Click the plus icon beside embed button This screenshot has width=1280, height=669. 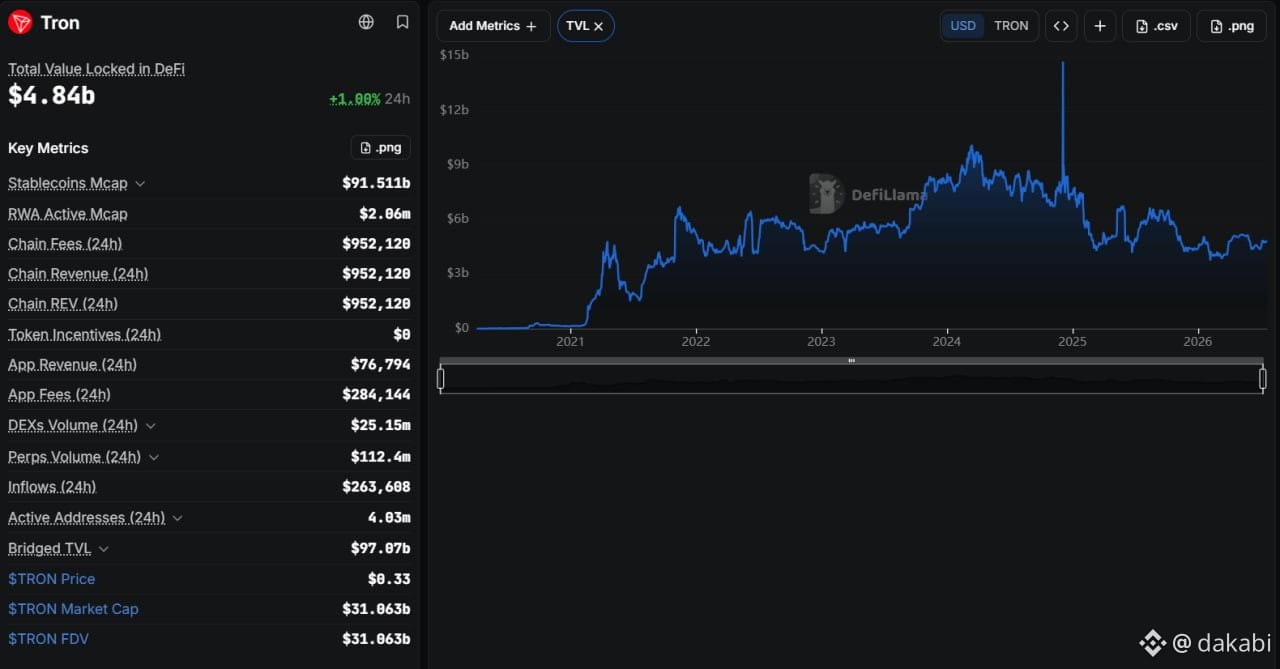(1100, 26)
